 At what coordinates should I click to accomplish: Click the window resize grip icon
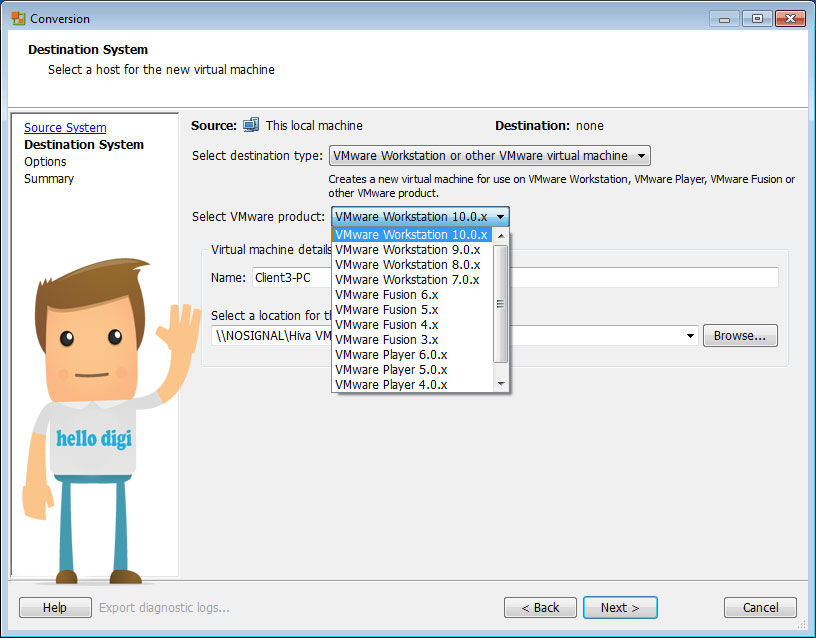point(801,624)
